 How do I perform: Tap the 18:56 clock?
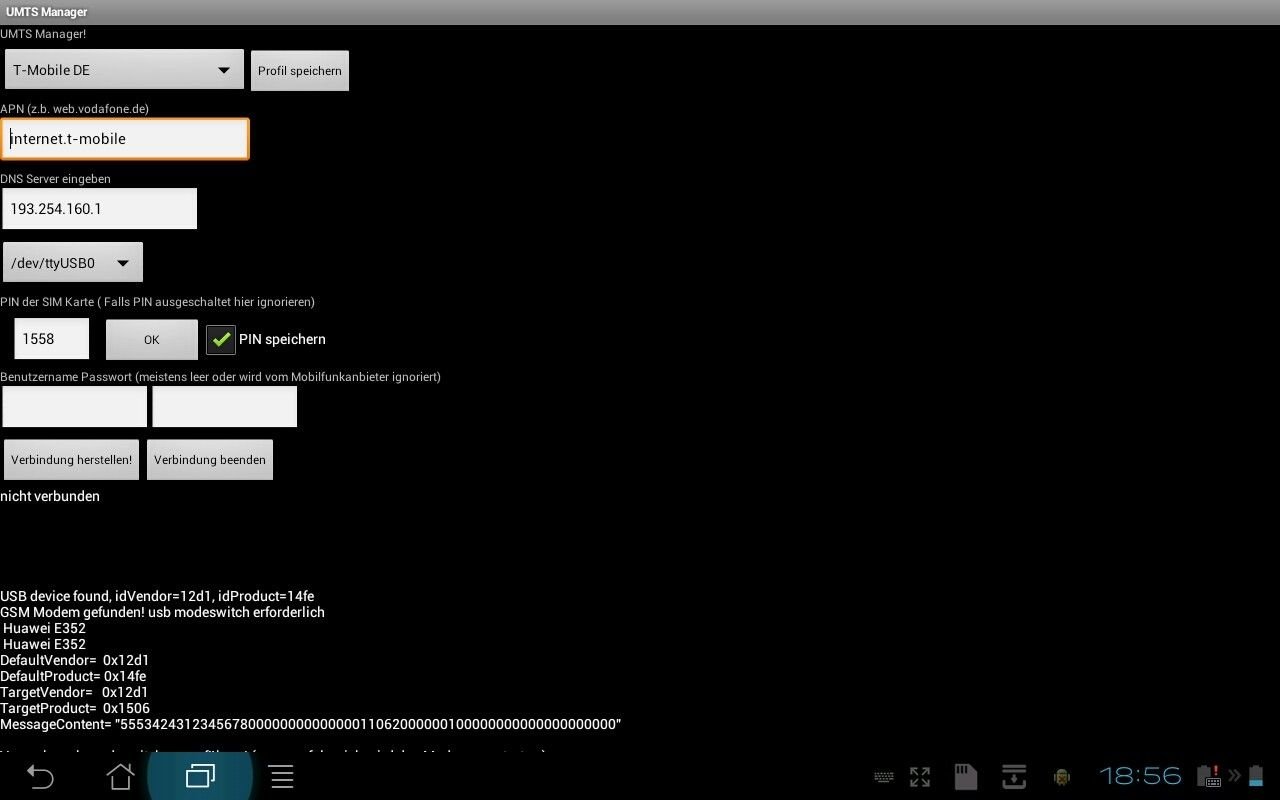click(1141, 776)
